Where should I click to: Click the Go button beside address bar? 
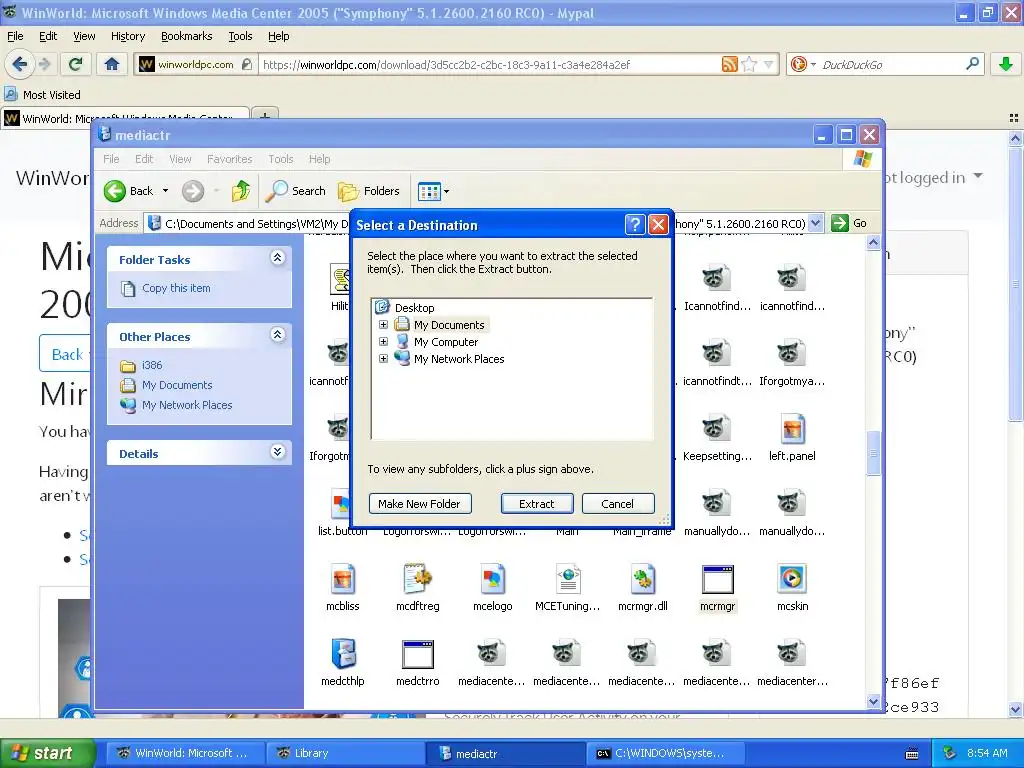849,223
